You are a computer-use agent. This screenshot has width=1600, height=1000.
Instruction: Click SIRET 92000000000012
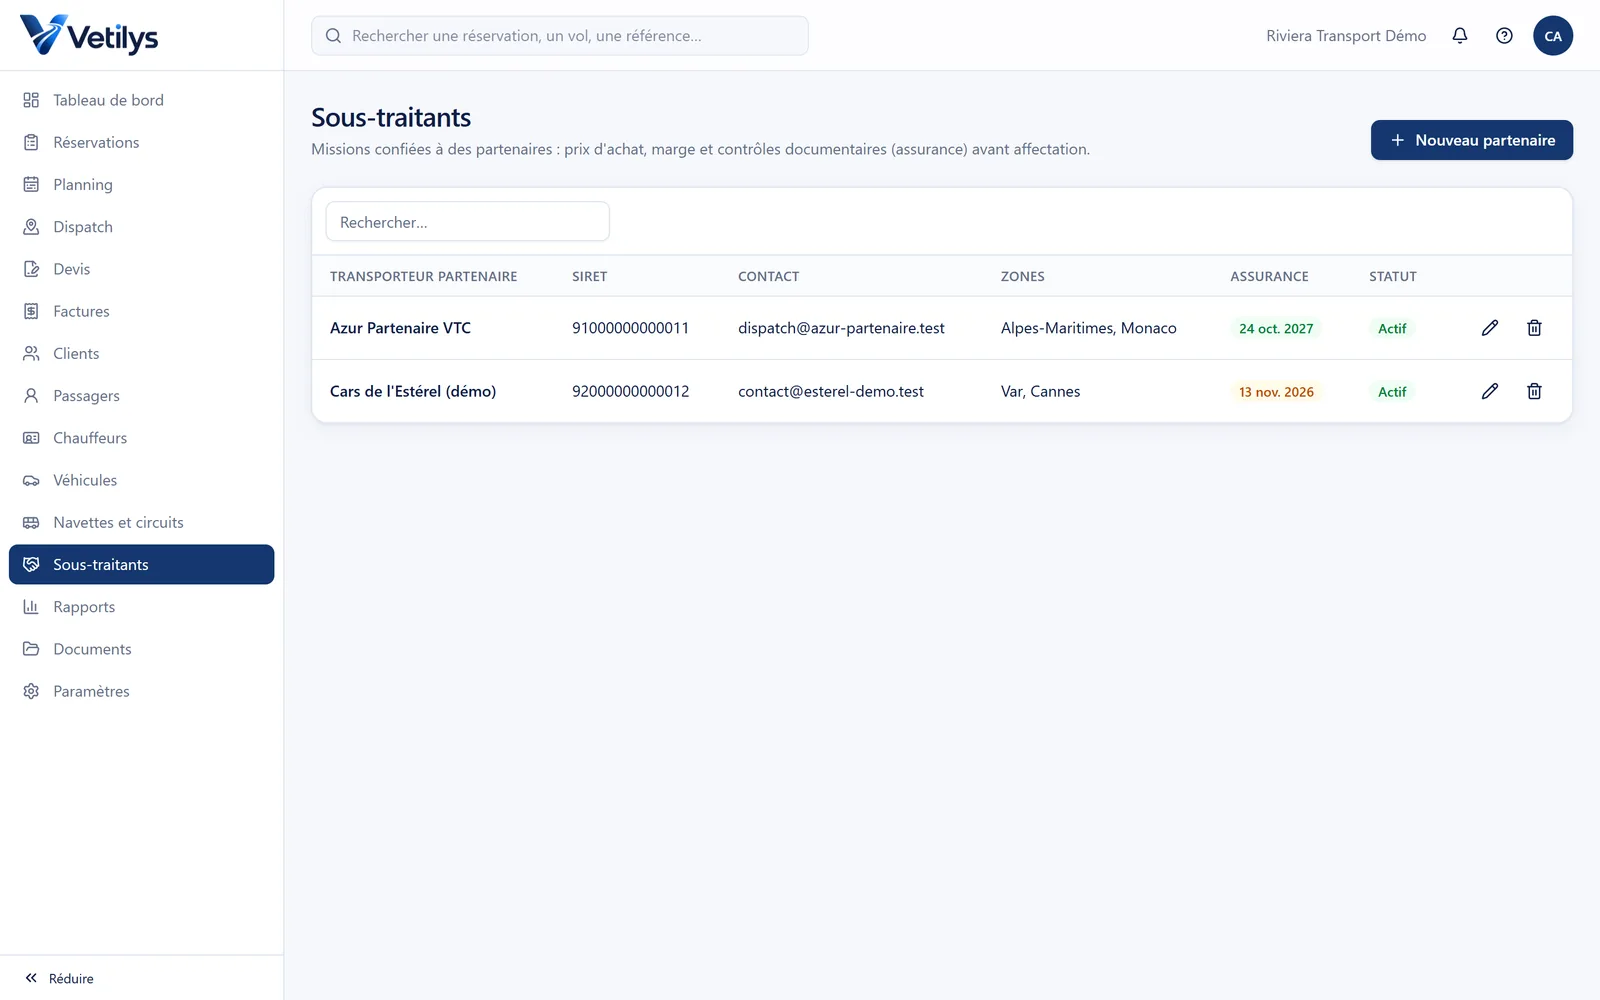(631, 391)
